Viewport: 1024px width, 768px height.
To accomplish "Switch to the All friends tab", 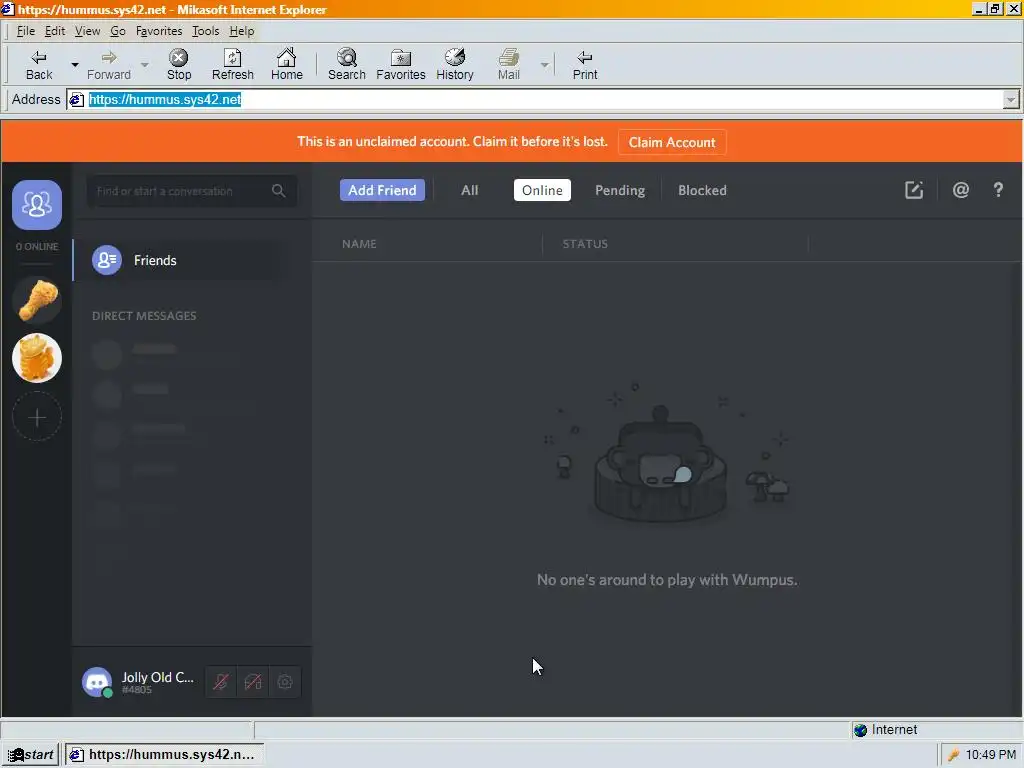I will tap(470, 190).
